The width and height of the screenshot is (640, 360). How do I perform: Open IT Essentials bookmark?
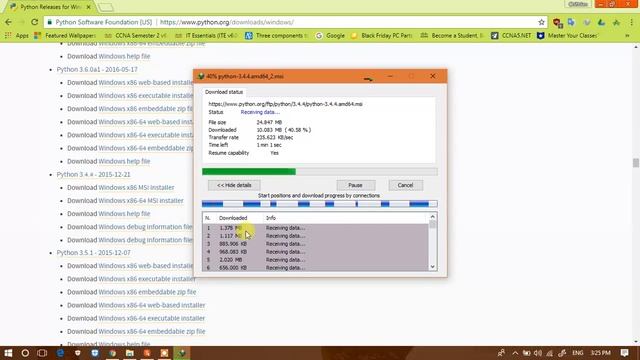(207, 36)
